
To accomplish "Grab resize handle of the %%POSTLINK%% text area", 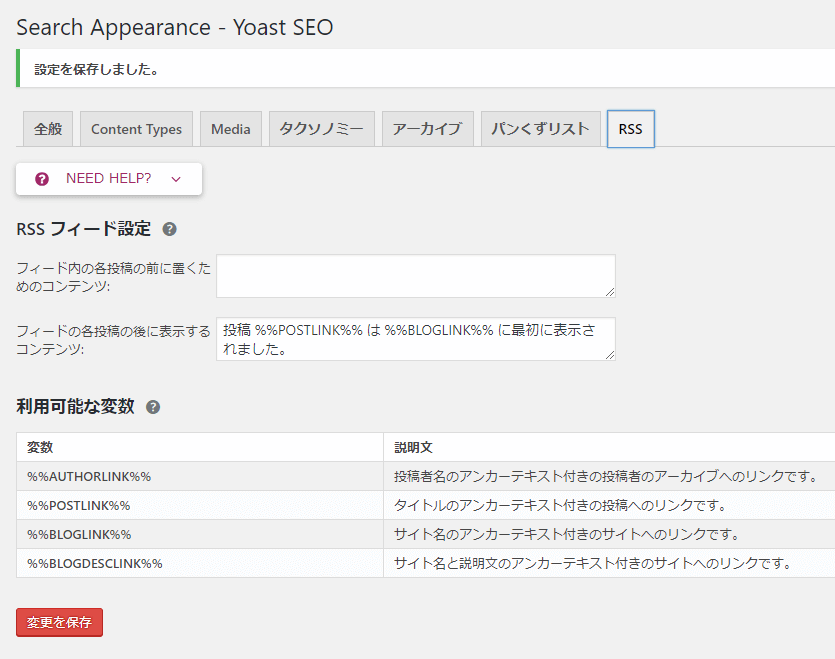I will pyautogui.click(x=610, y=355).
